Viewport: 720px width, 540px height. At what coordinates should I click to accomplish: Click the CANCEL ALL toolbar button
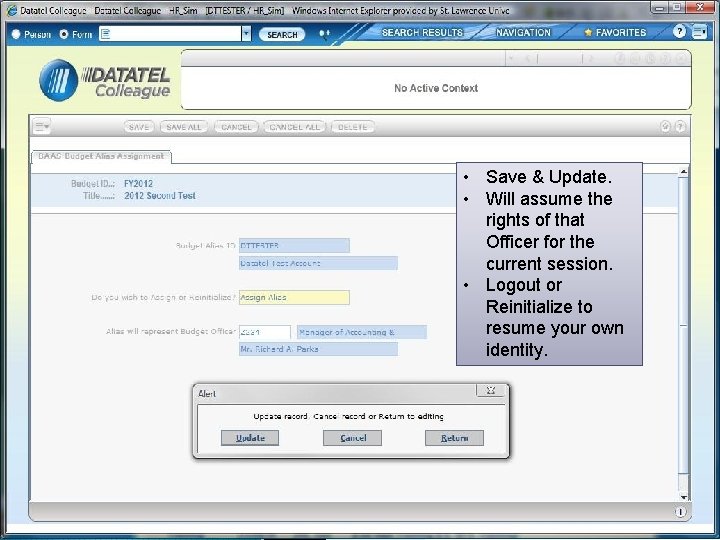pos(294,127)
